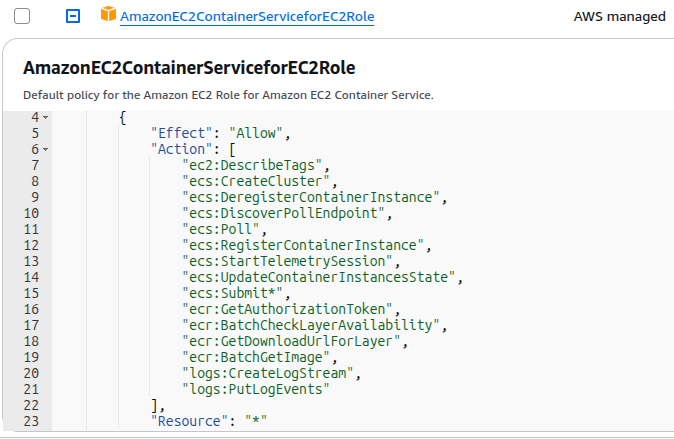The height and width of the screenshot is (439, 674).
Task: Click the "Effect" key in the JSON
Action: point(181,133)
